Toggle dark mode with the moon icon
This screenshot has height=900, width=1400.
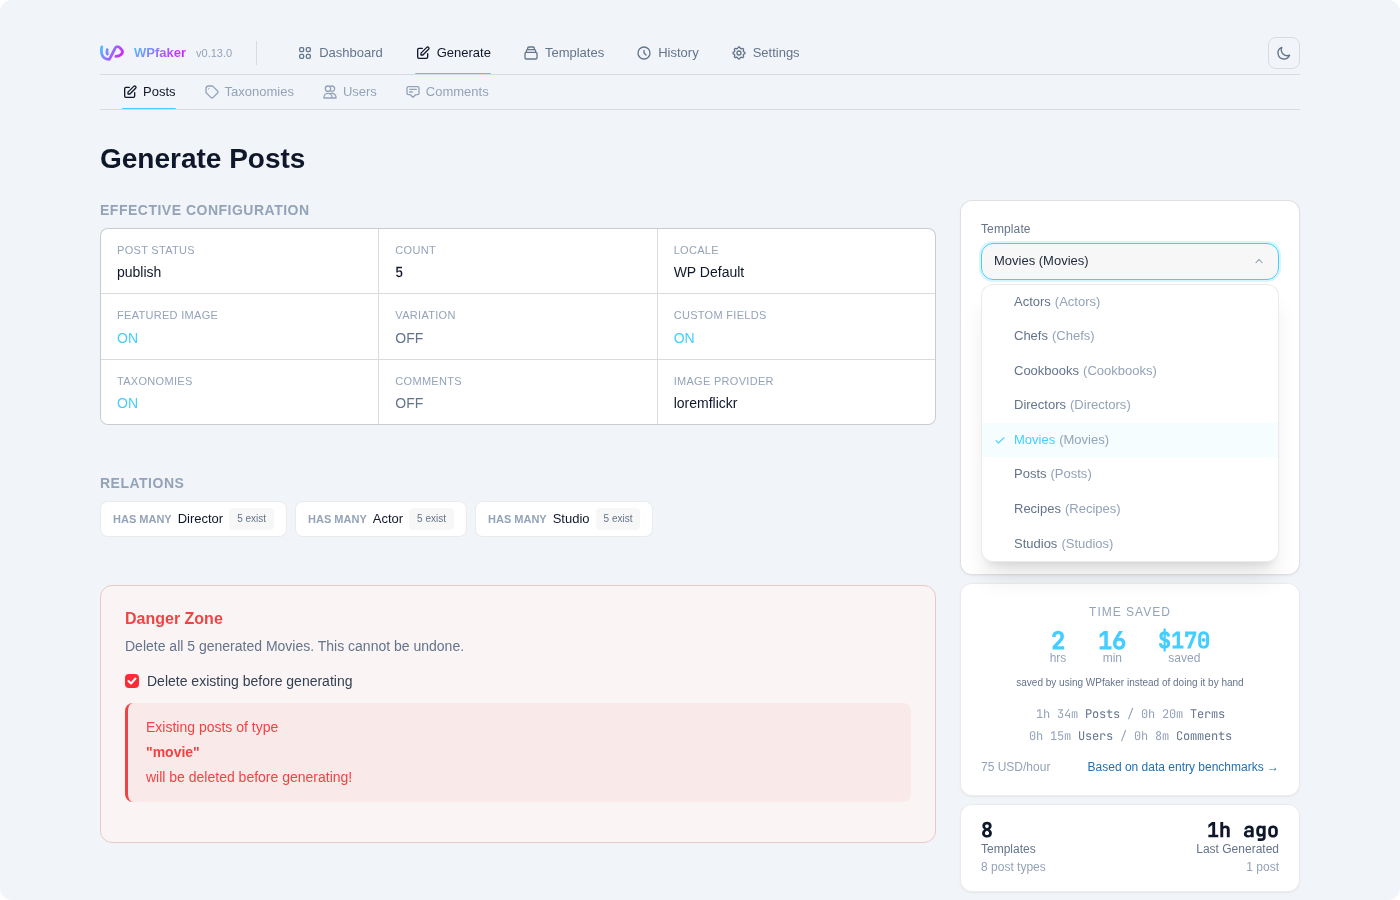point(1283,52)
